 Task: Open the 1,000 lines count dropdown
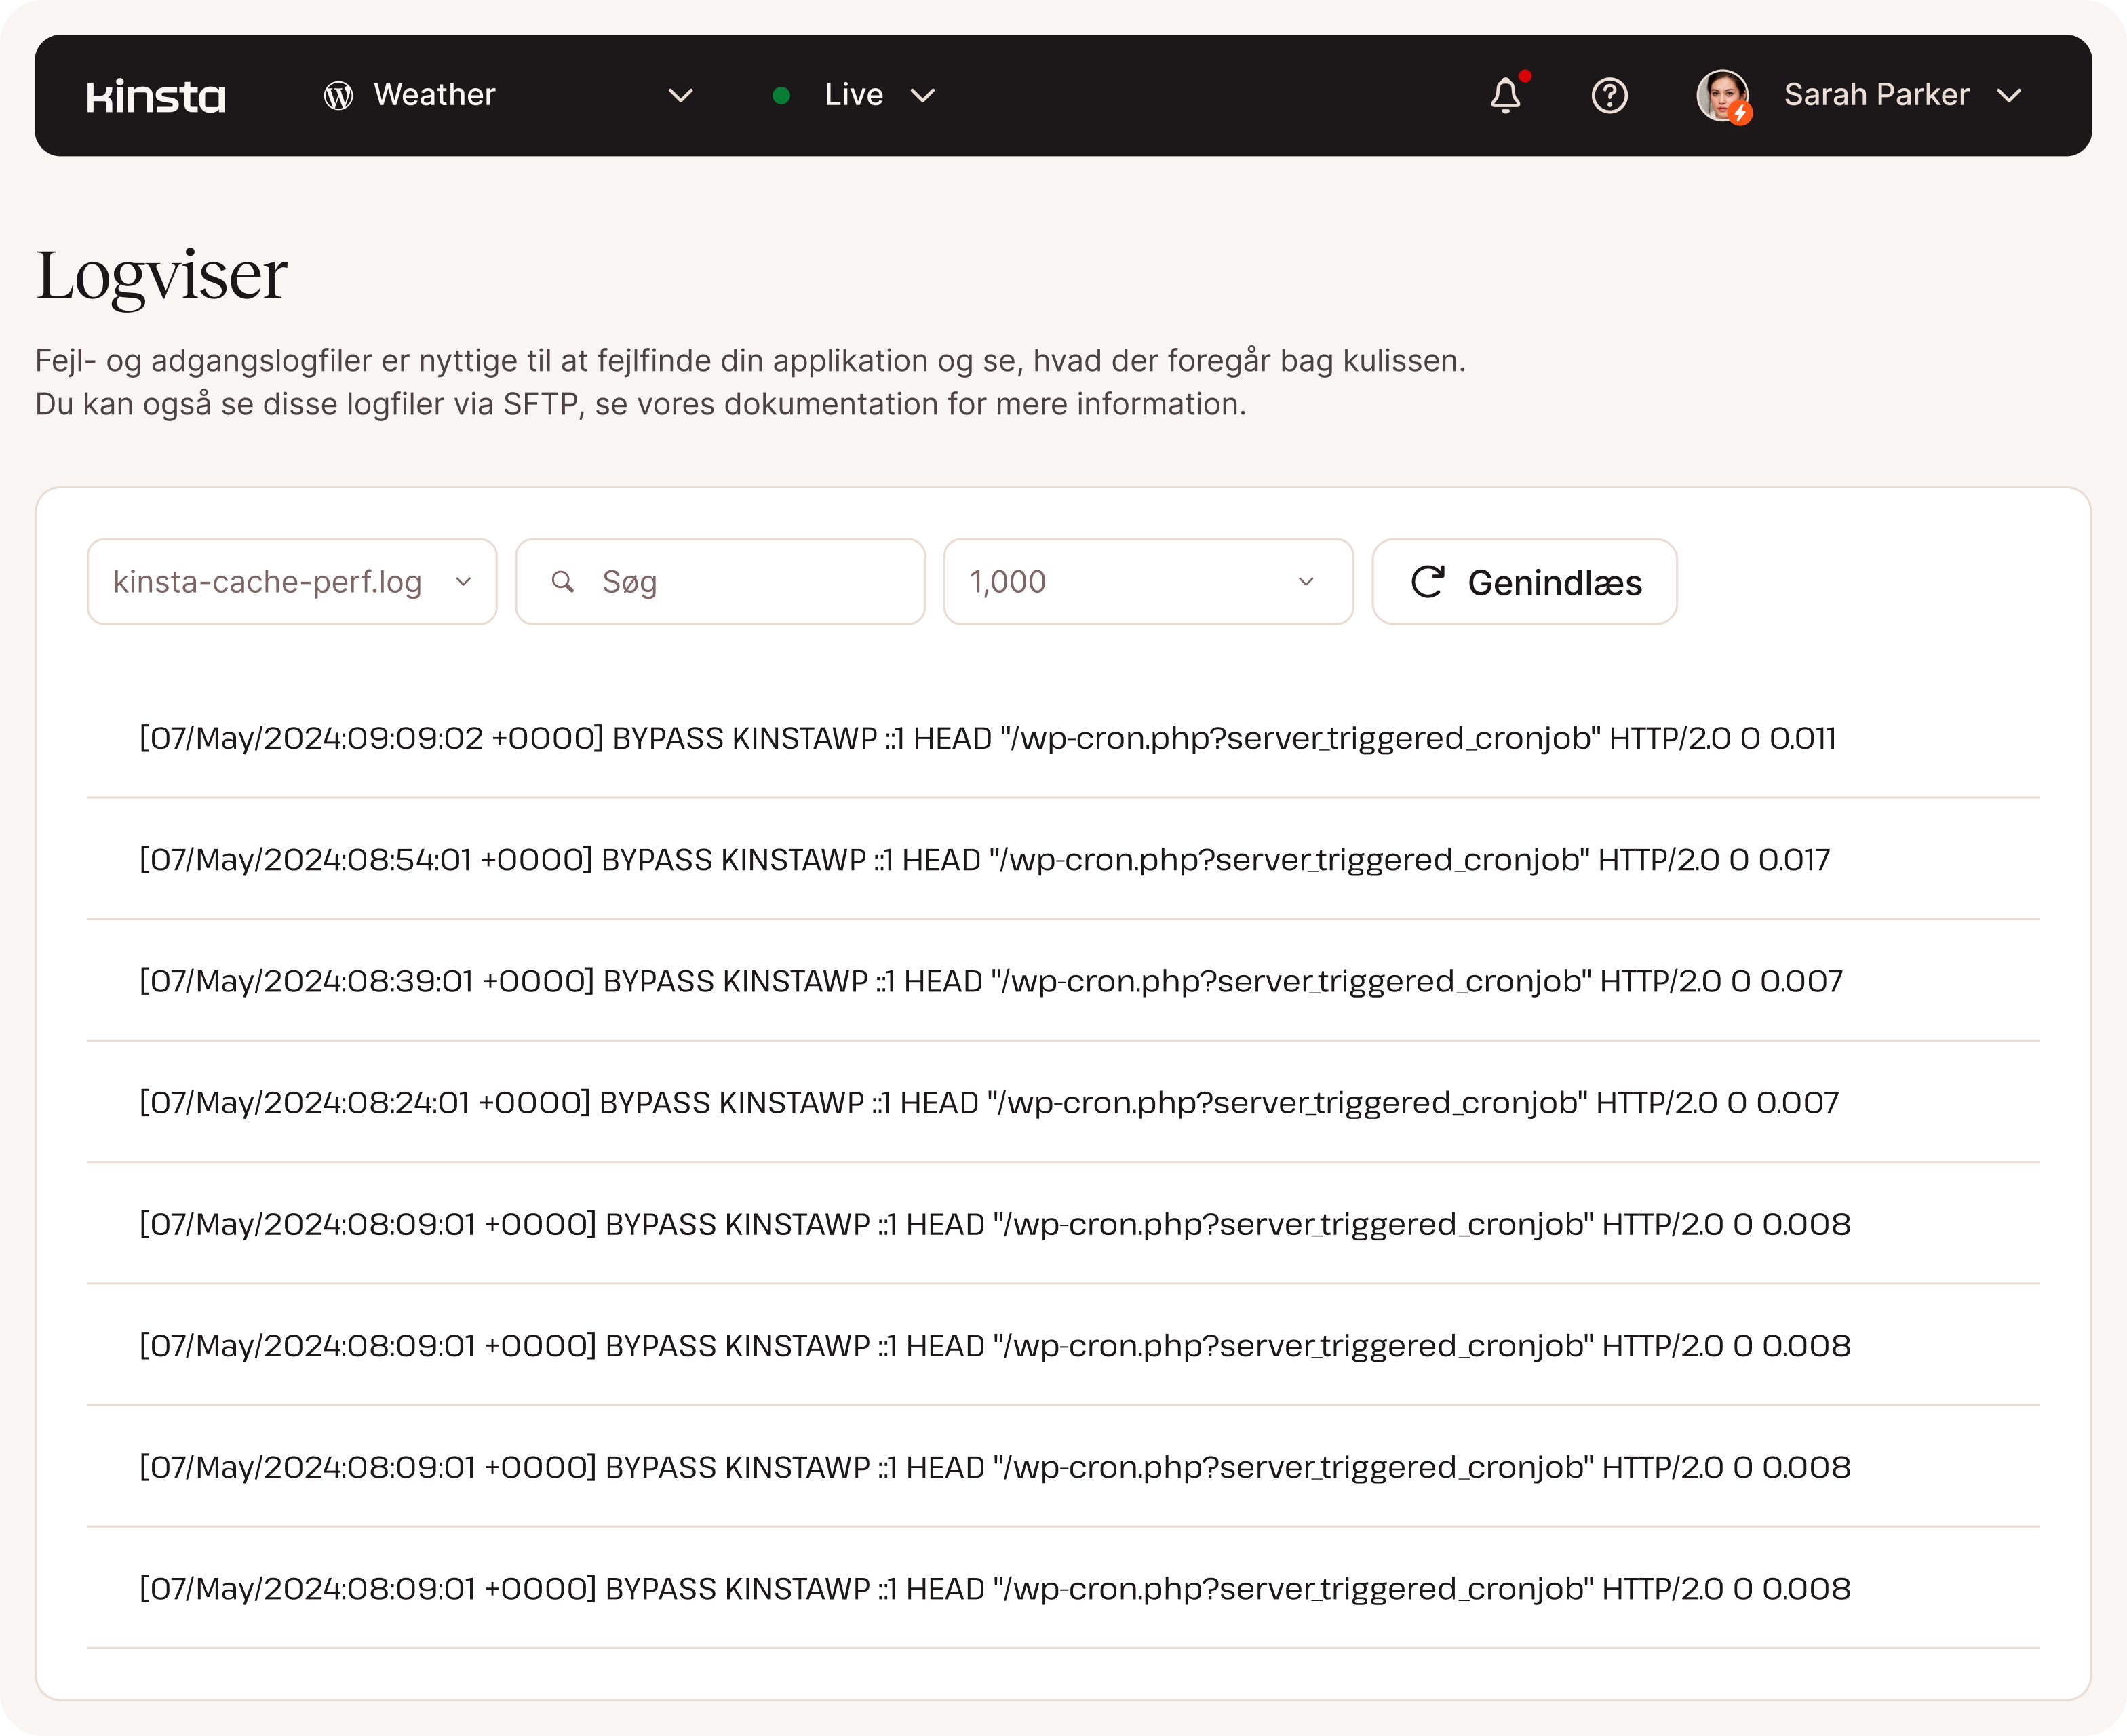(1147, 582)
